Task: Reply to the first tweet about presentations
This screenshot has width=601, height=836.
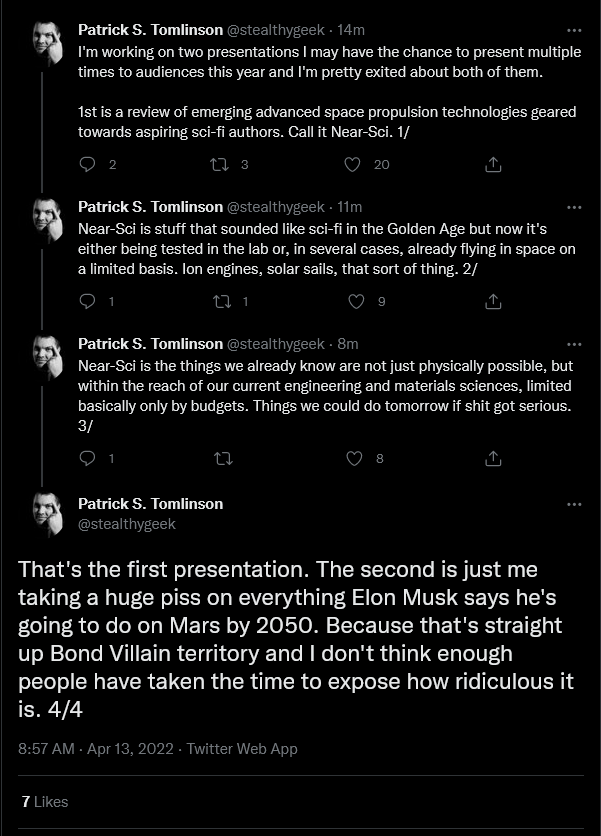Action: coord(87,164)
